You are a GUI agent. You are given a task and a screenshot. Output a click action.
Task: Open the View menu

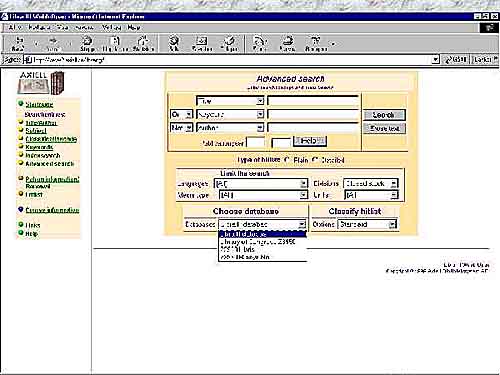click(x=62, y=27)
